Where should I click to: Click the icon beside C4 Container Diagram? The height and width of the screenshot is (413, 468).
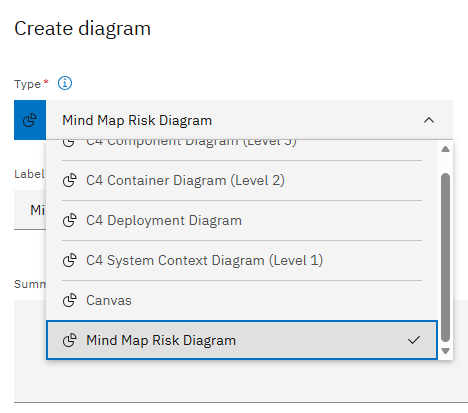click(70, 180)
